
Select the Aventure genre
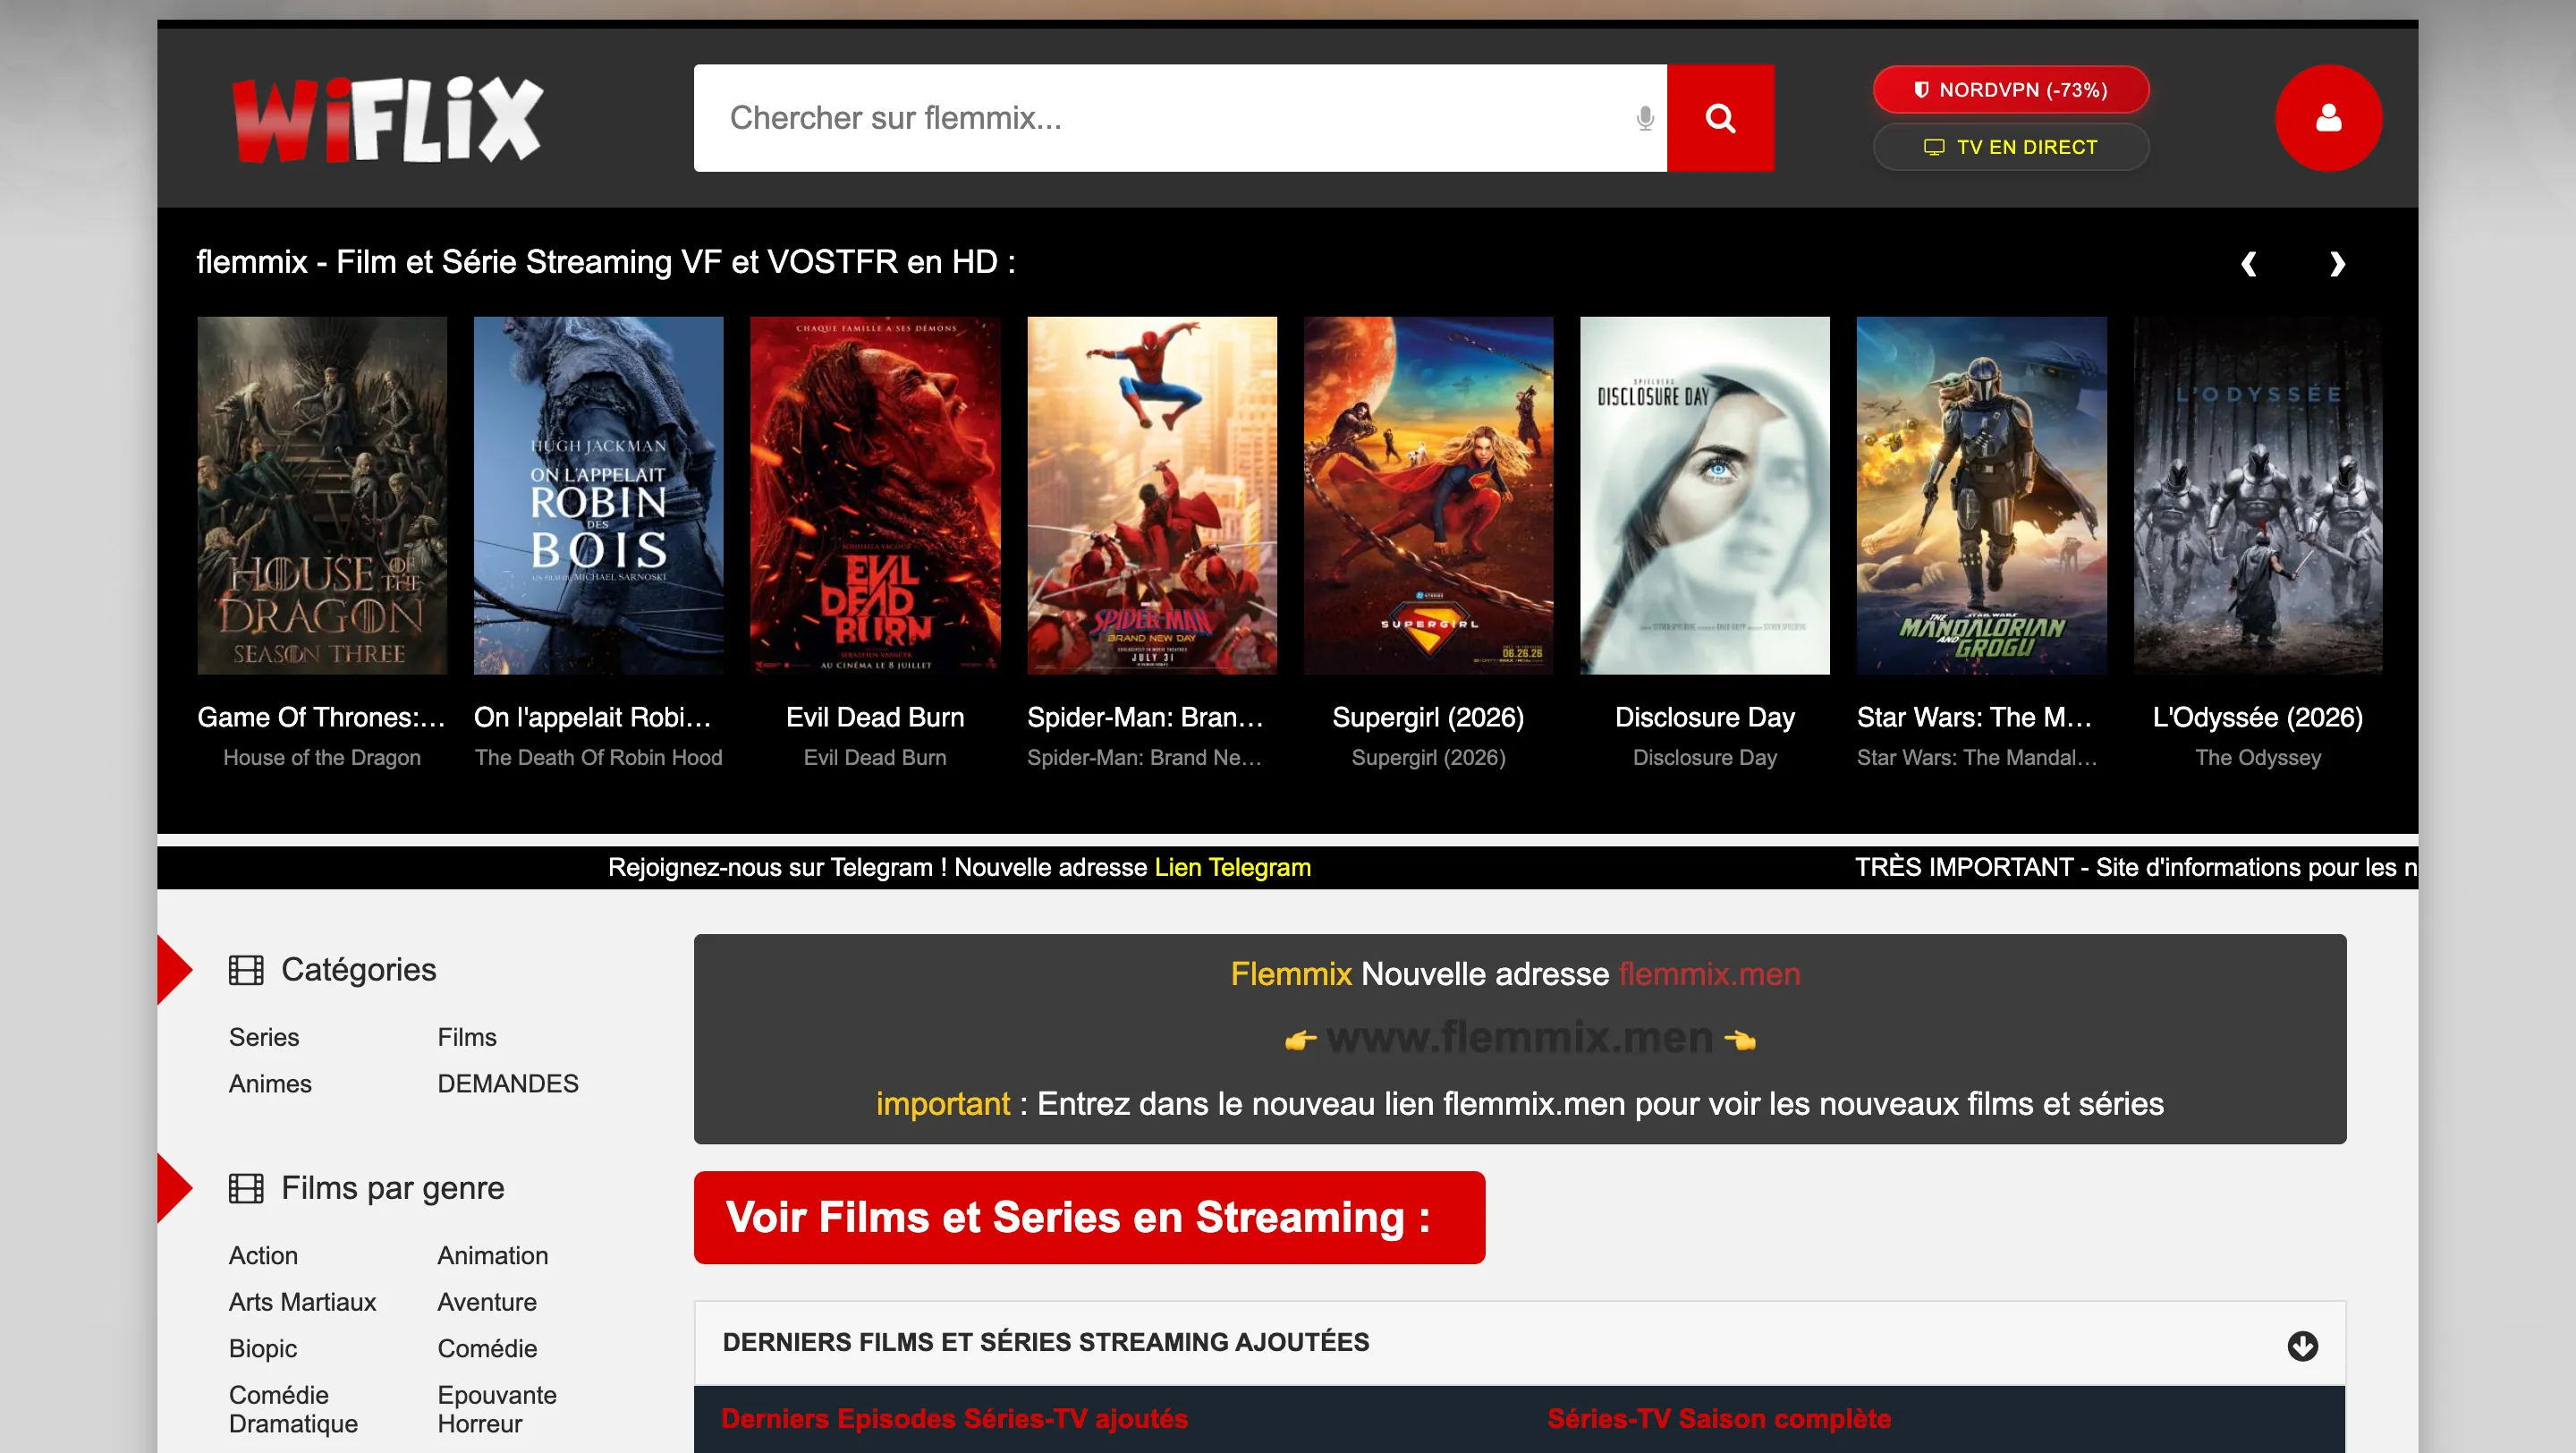tap(487, 1301)
